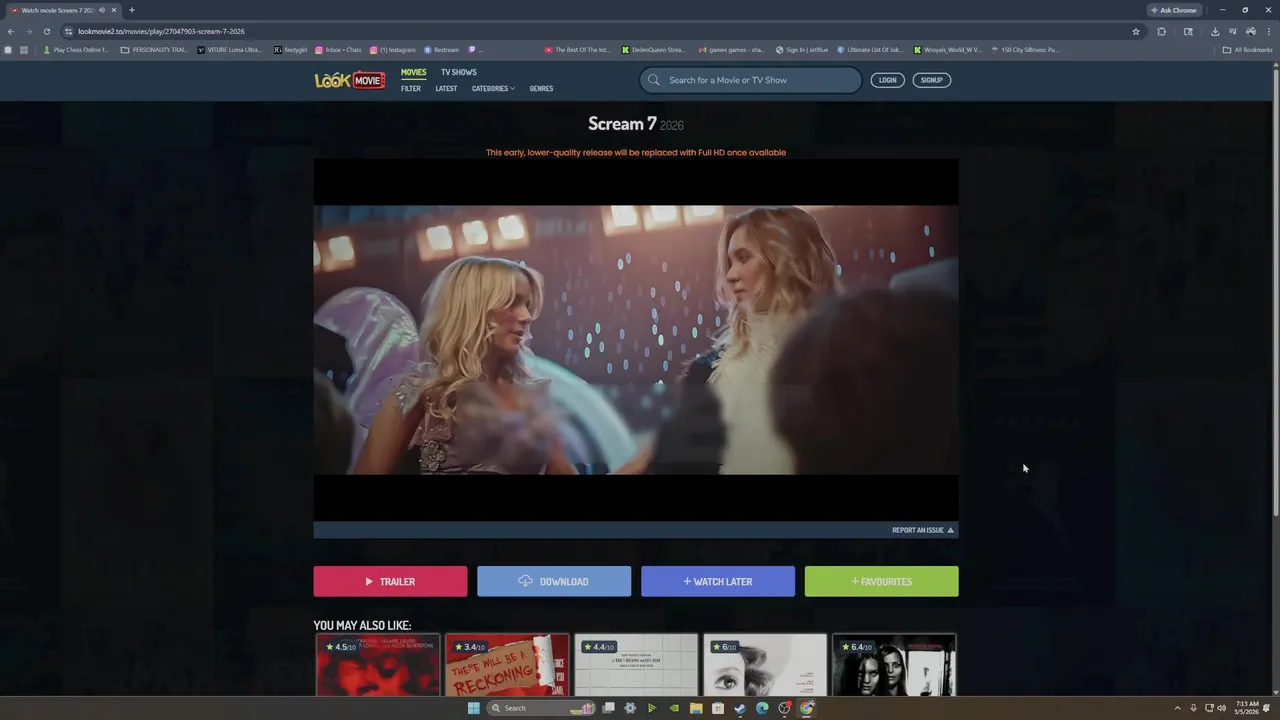Image resolution: width=1280 pixels, height=720 pixels.
Task: Open PERSONALITY TRAI bookmark folder
Action: [x=154, y=49]
